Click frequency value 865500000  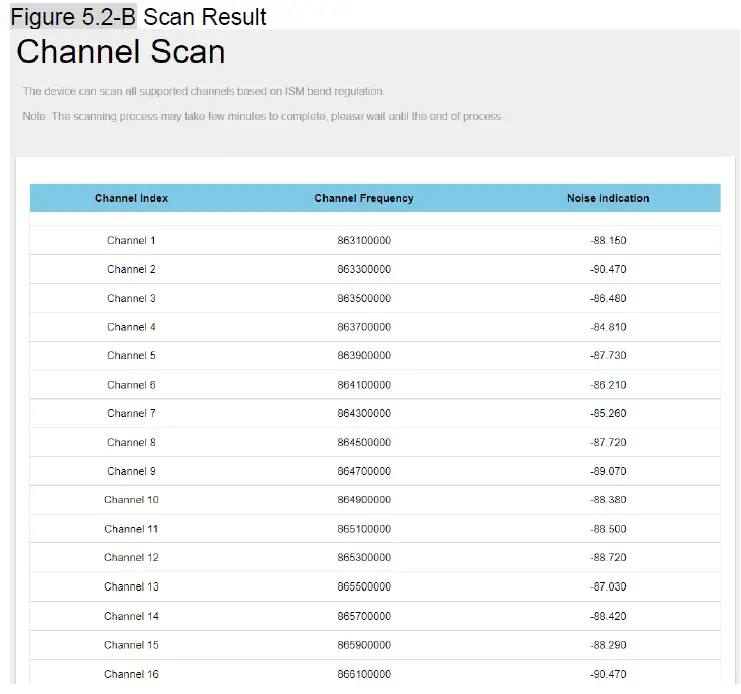364,587
